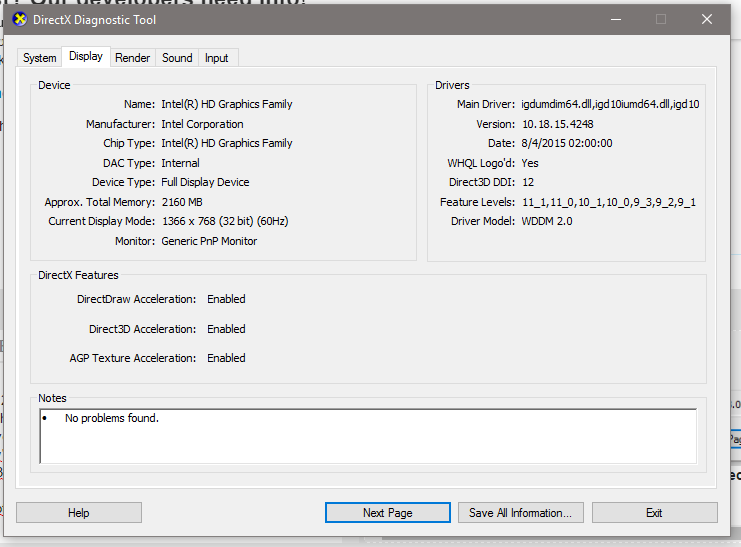The image size is (741, 547).
Task: Click the Driver Model value 'WDDM 2.0'
Action: [547, 221]
